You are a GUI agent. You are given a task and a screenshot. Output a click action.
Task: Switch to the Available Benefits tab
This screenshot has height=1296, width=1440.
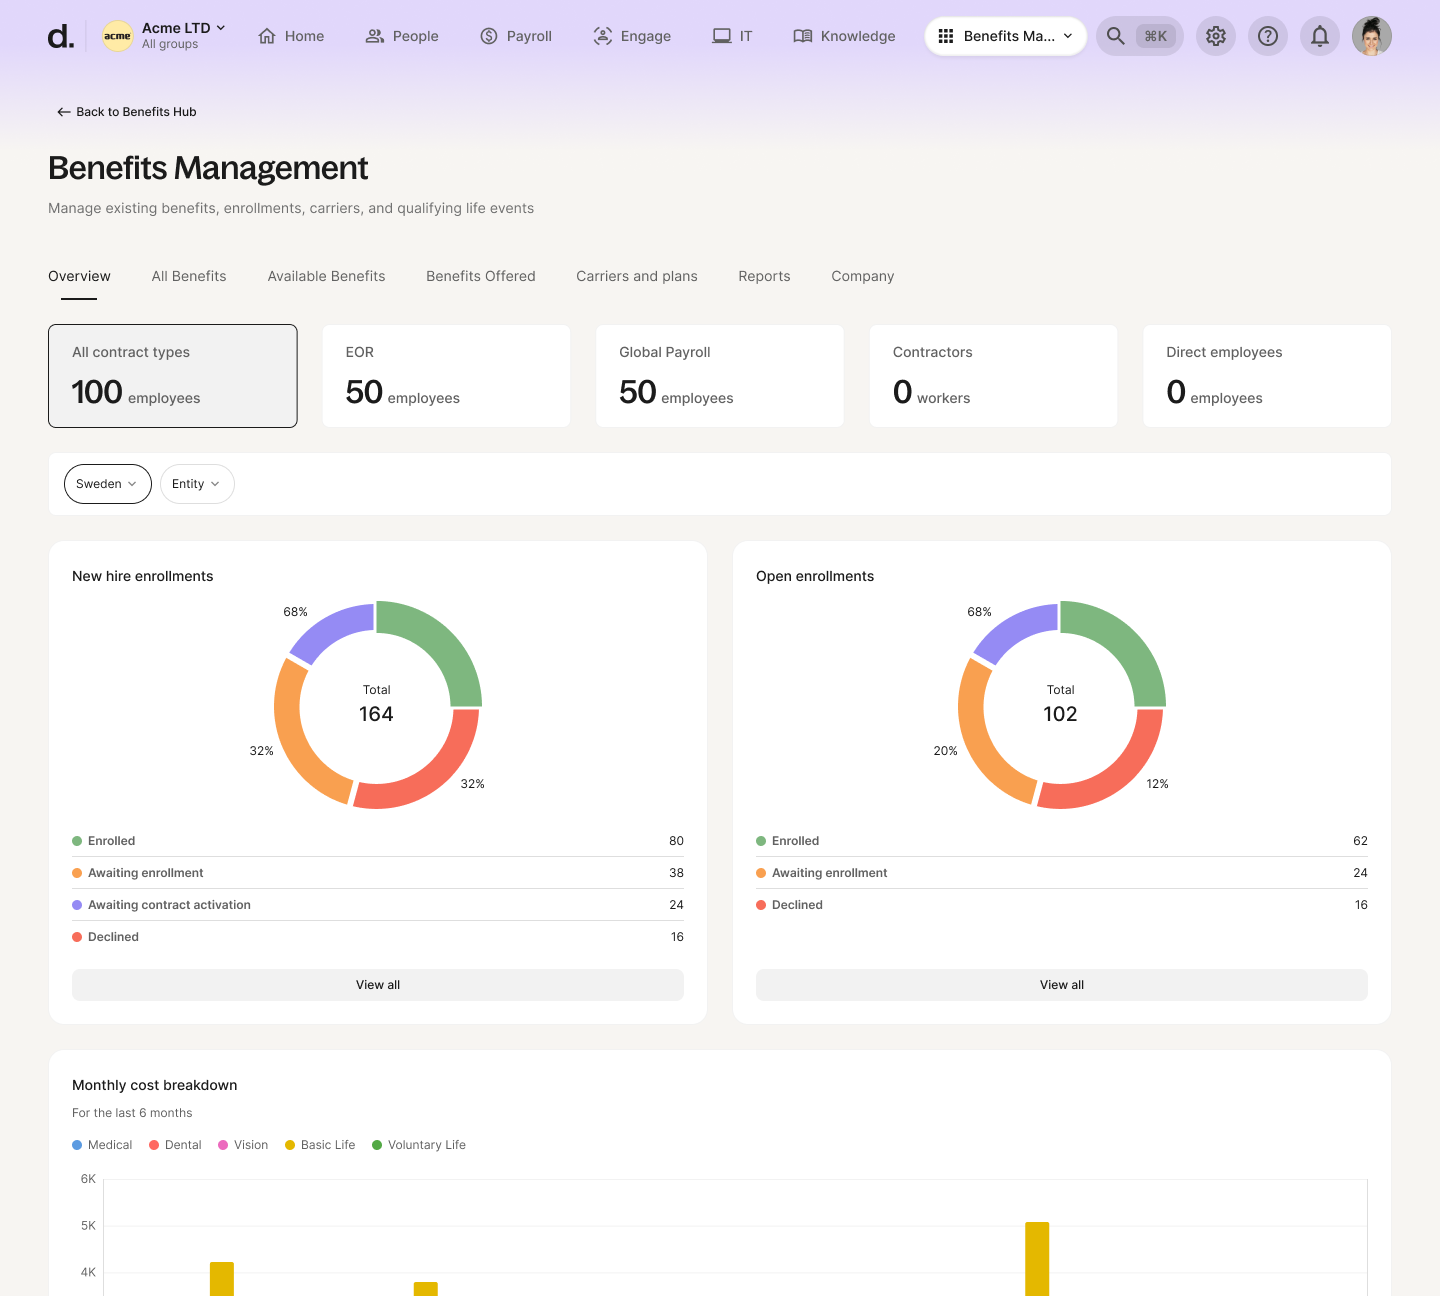326,276
